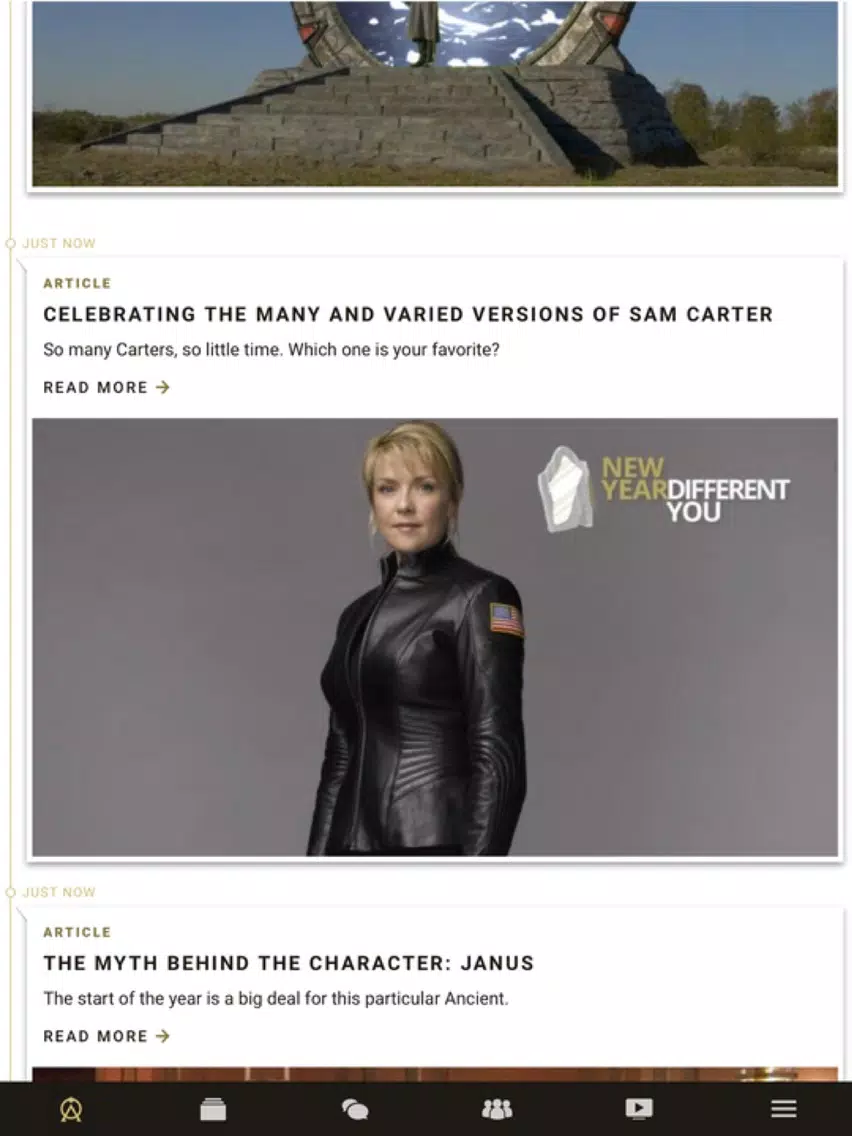
Task: Open the community people icon
Action: pyautogui.click(x=497, y=1108)
